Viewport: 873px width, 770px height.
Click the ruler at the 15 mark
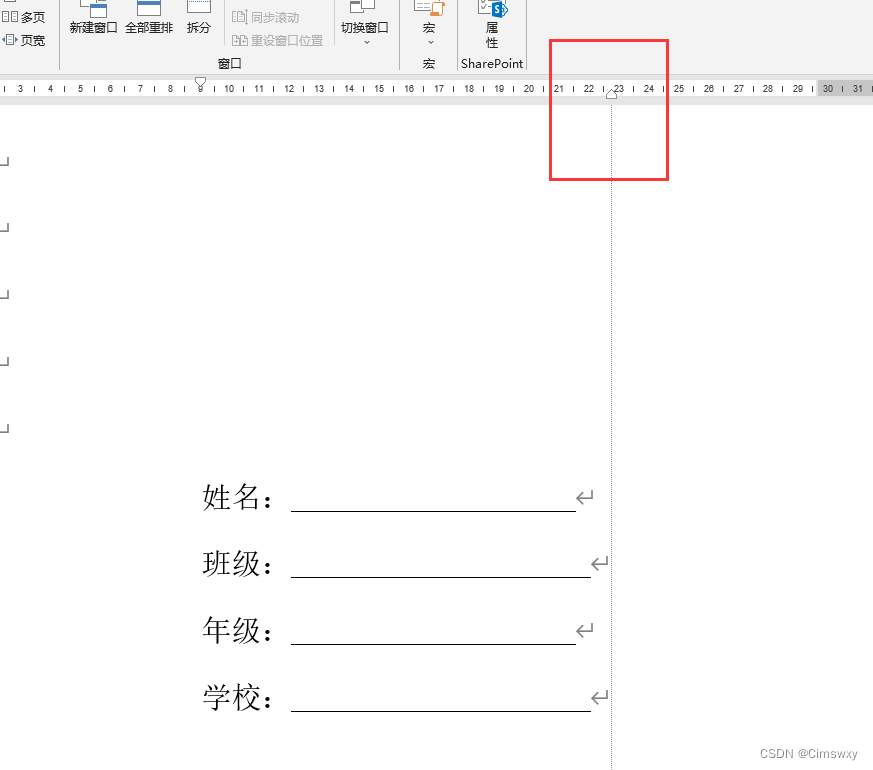coord(379,88)
